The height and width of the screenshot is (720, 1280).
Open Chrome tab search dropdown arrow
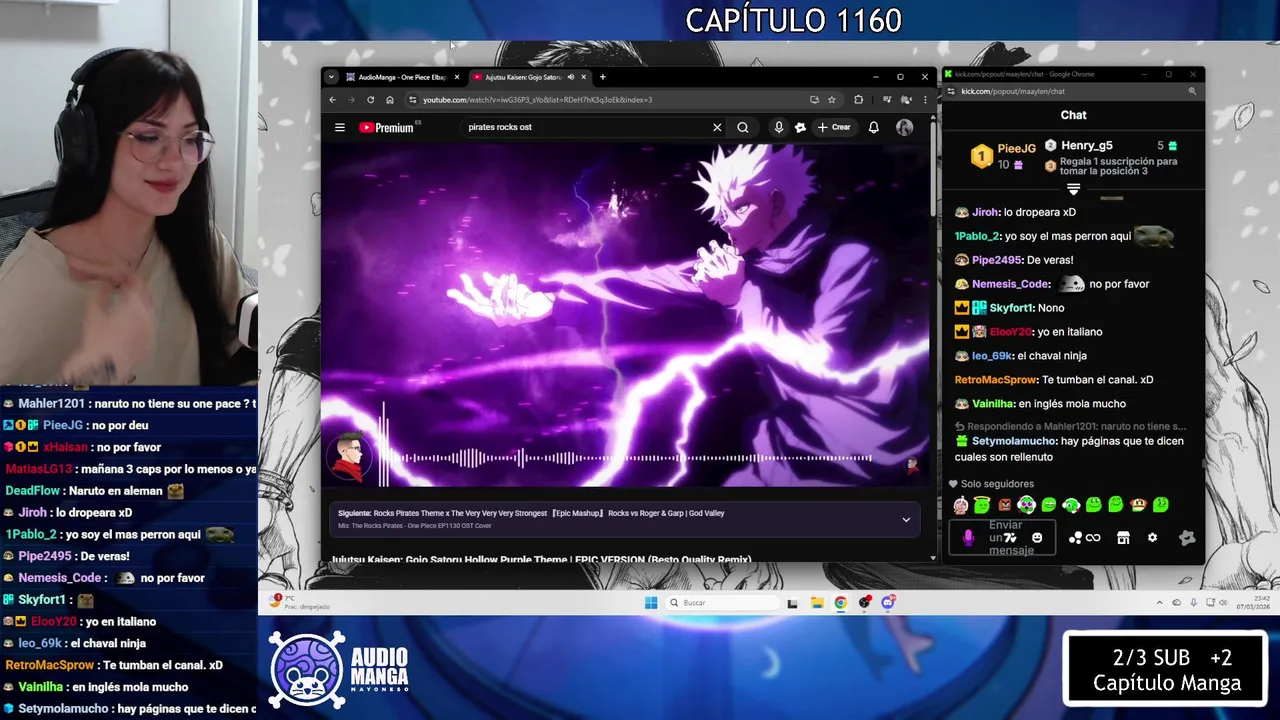point(331,77)
